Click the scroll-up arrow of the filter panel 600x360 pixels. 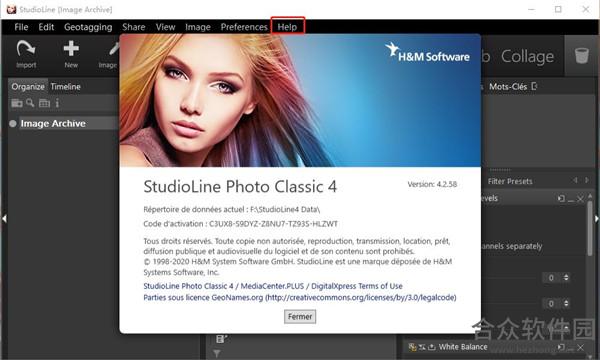coord(590,195)
